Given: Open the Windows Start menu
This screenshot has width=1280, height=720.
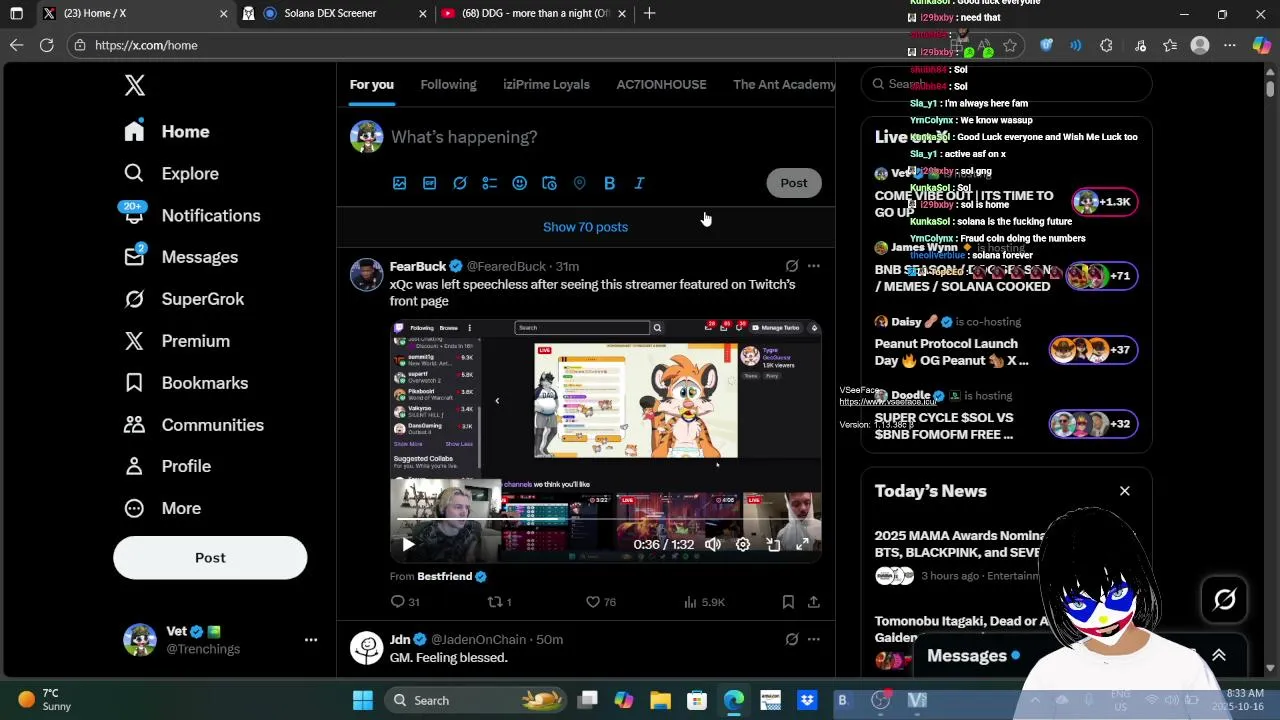Looking at the screenshot, I should click(x=363, y=700).
